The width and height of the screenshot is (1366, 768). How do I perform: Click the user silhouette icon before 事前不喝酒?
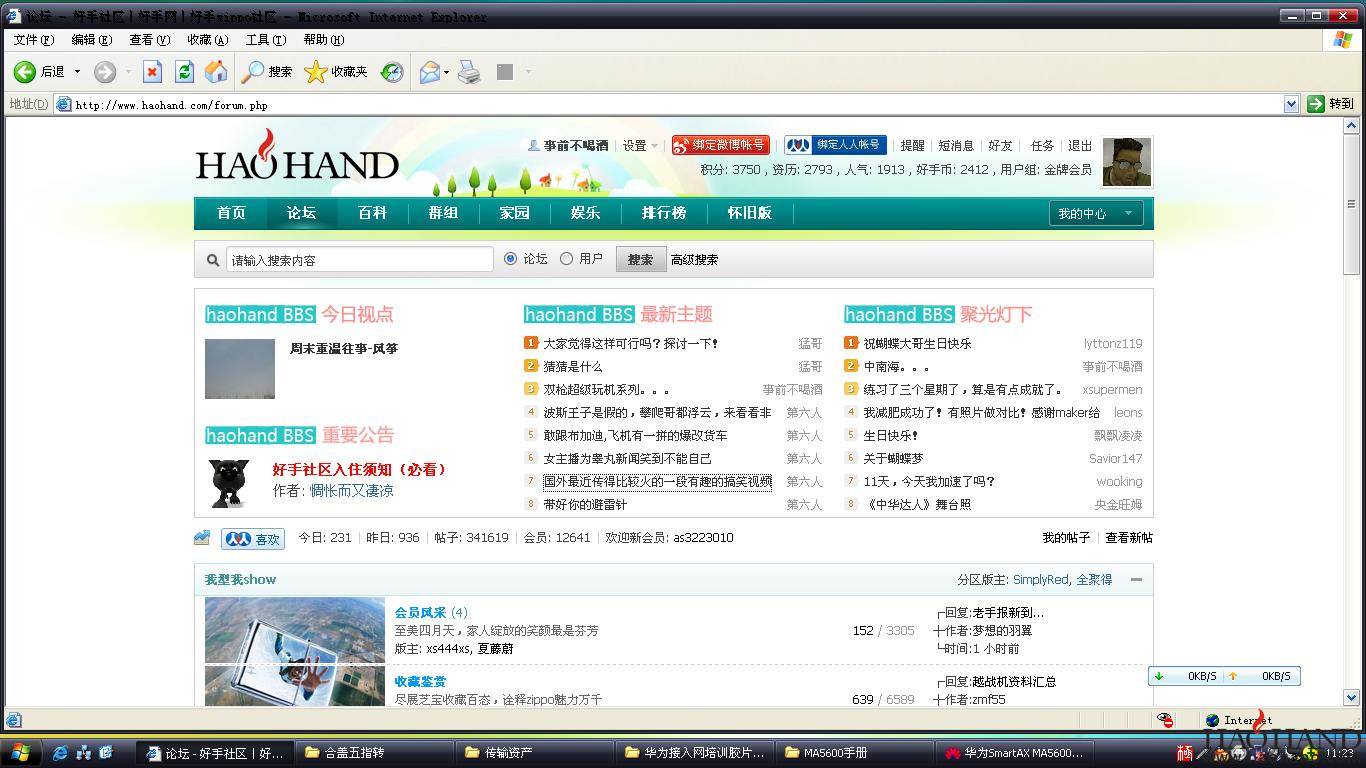(534, 146)
